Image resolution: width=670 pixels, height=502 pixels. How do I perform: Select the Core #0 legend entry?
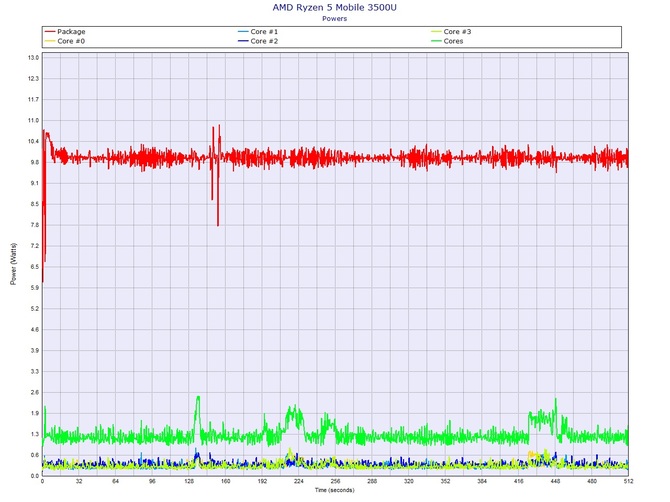(65, 41)
